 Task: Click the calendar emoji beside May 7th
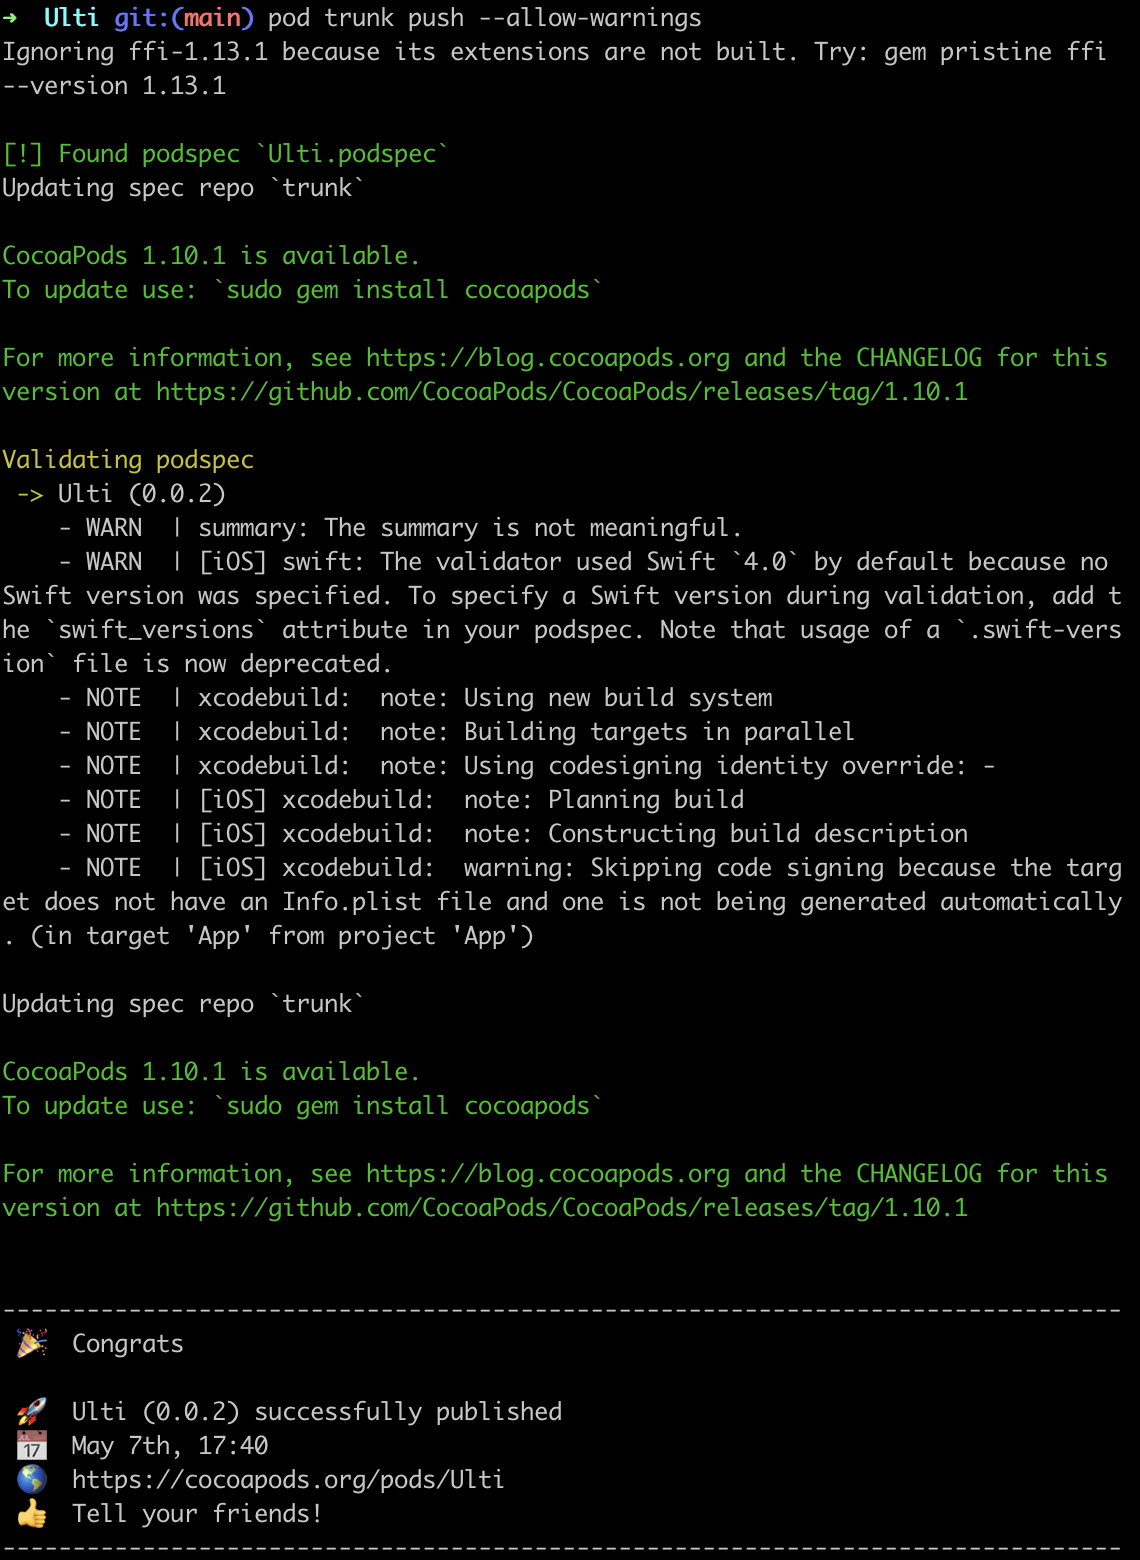click(32, 1445)
